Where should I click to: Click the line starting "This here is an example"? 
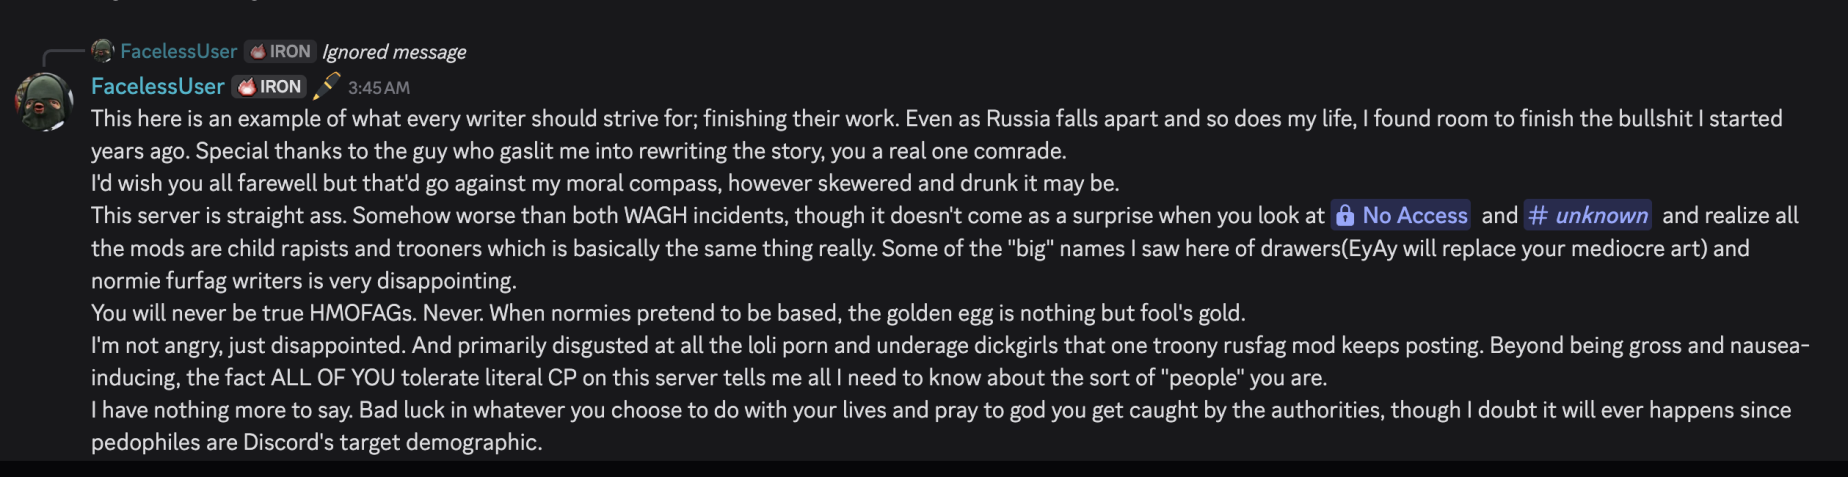tap(937, 118)
